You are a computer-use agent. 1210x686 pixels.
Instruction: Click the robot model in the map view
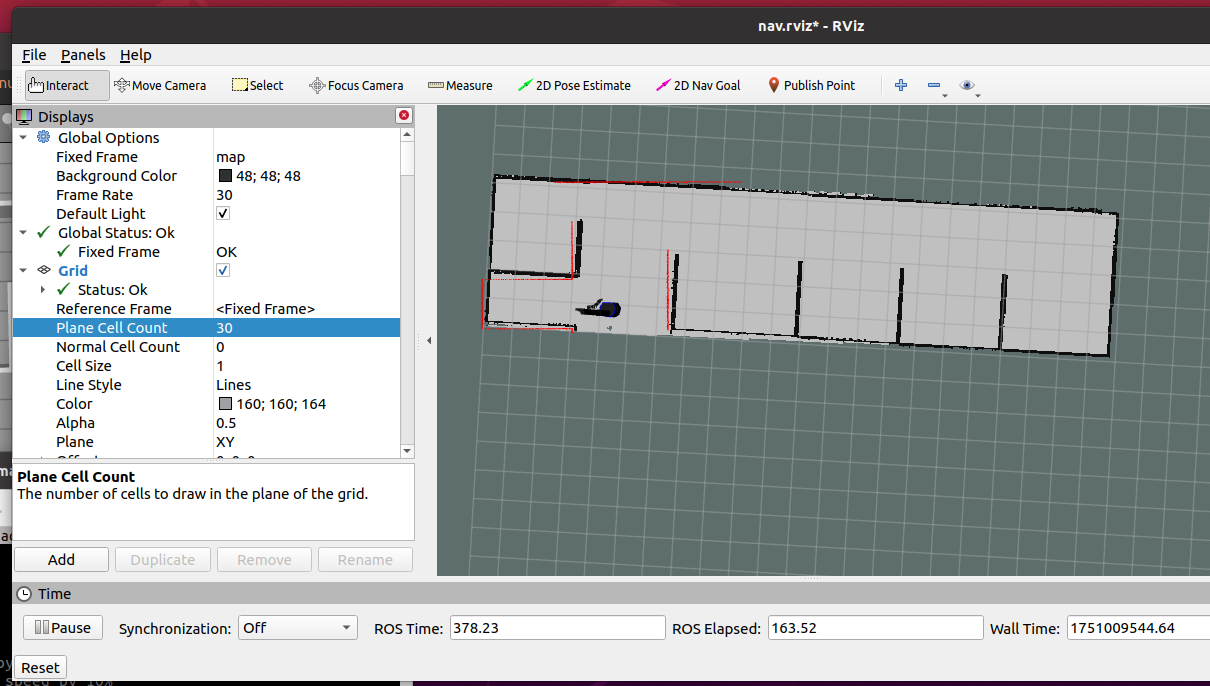pyautogui.click(x=601, y=309)
